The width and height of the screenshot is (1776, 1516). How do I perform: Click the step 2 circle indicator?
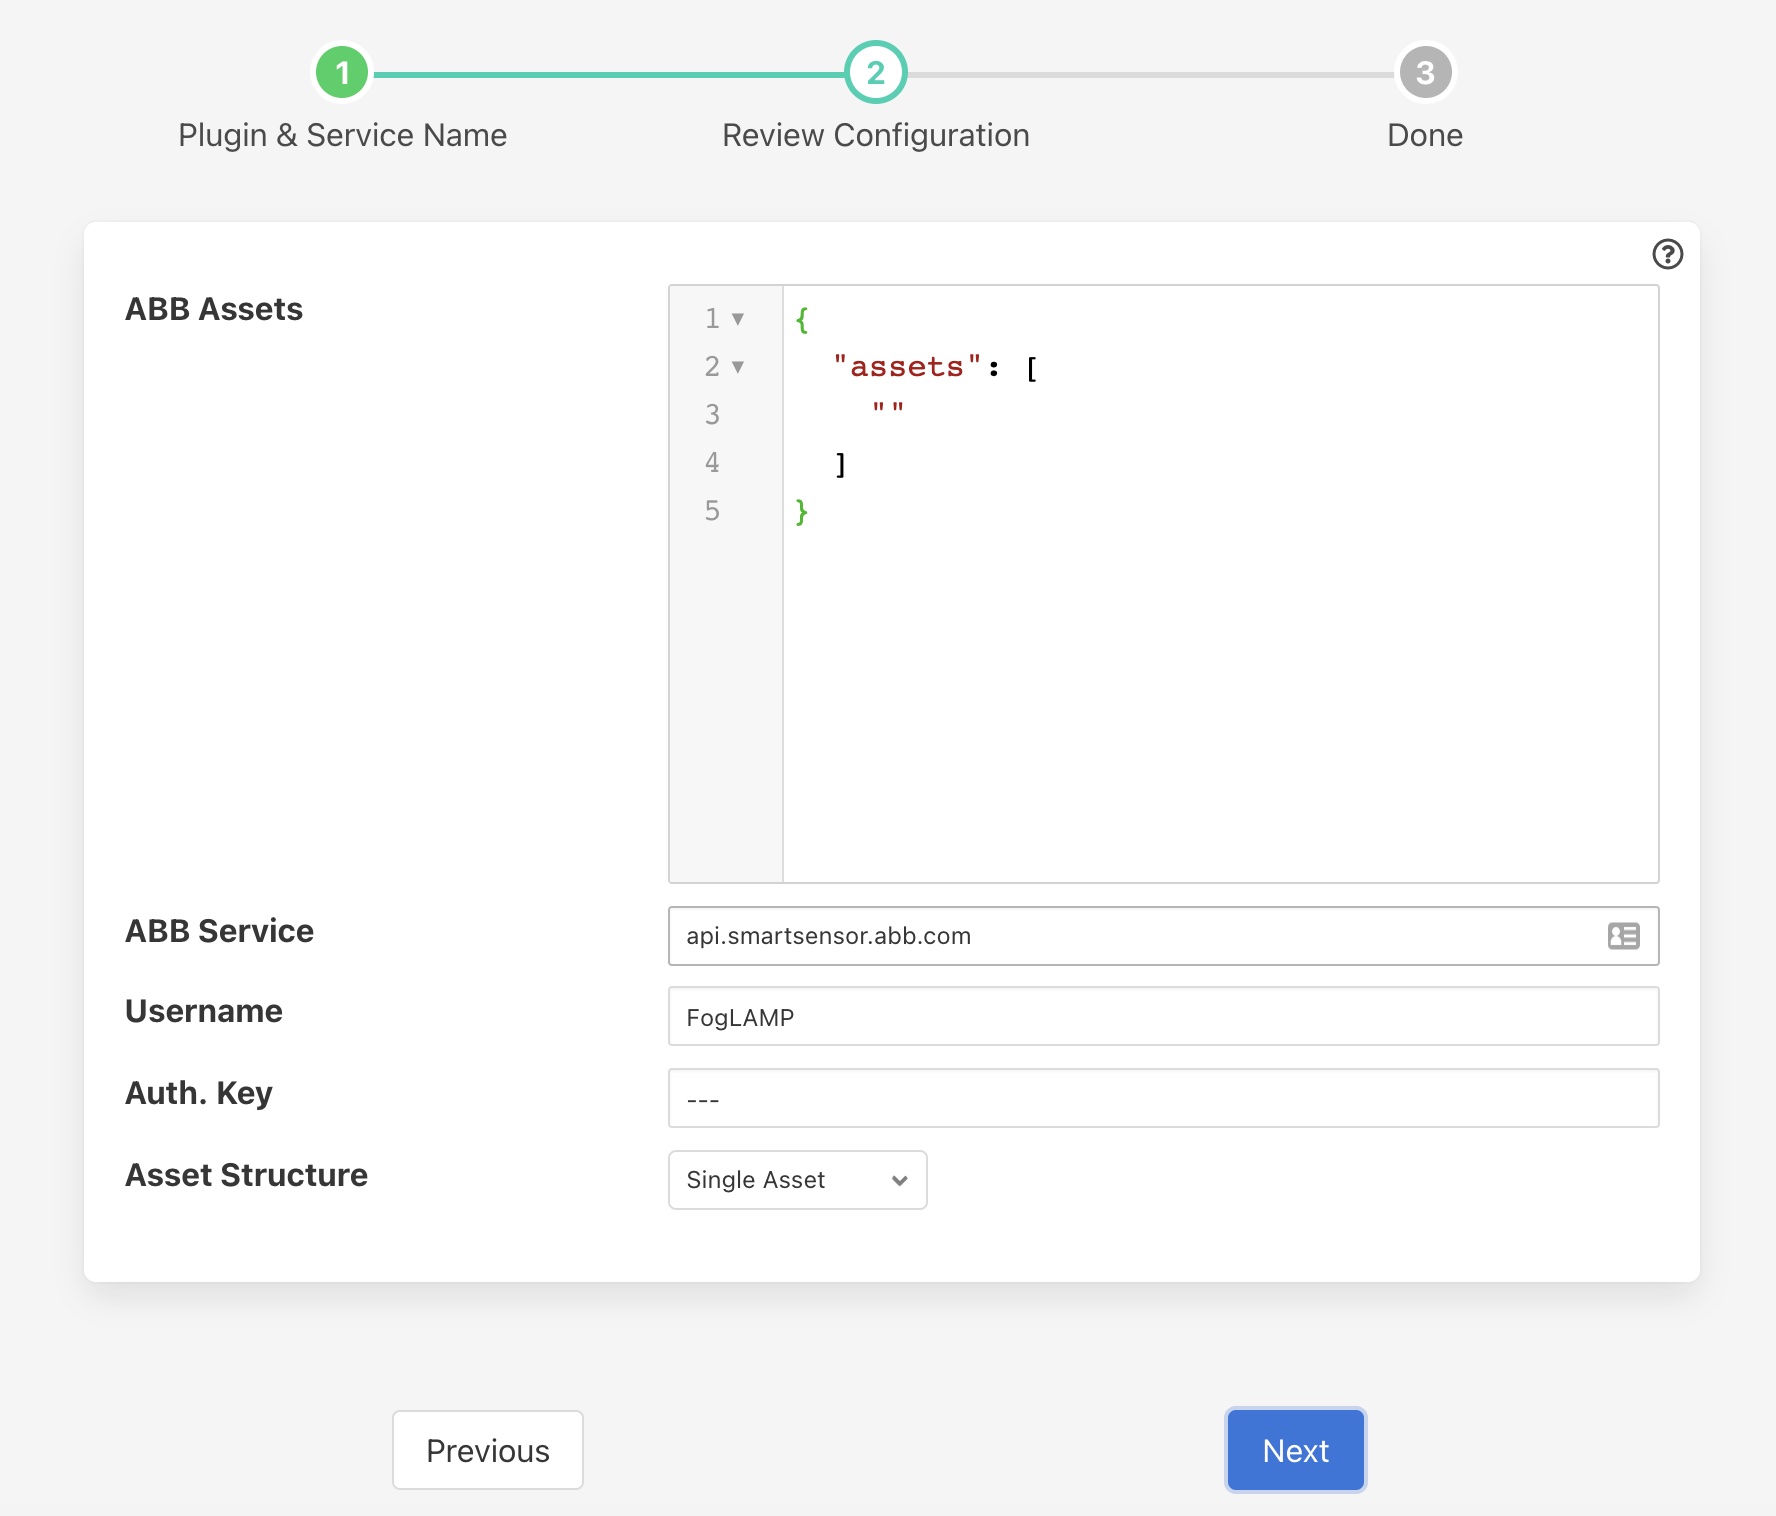click(875, 73)
